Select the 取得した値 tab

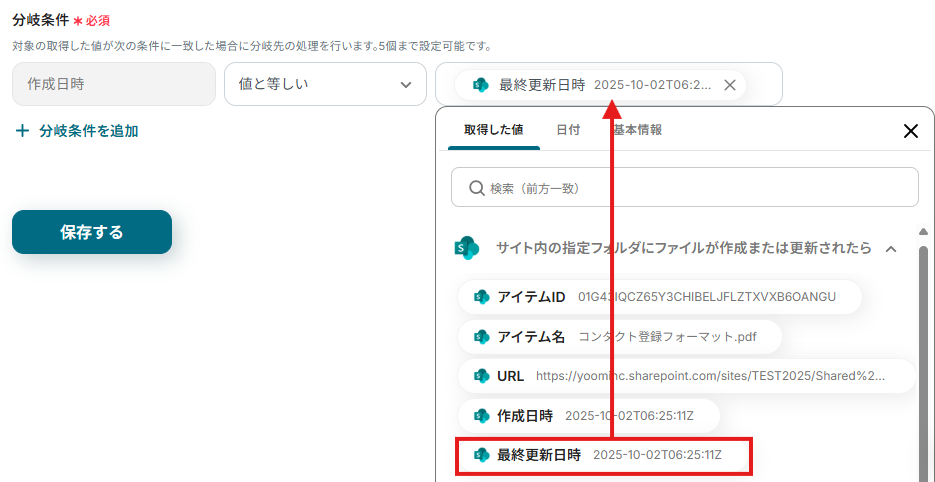pyautogui.click(x=493, y=130)
